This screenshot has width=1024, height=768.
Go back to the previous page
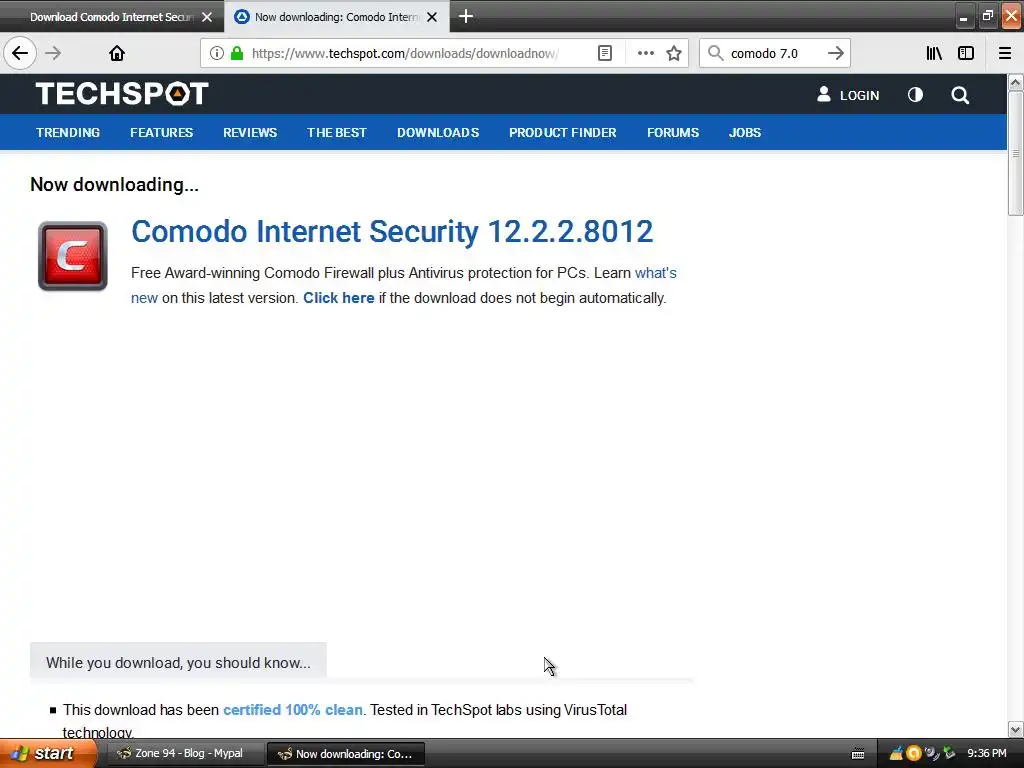[20, 53]
